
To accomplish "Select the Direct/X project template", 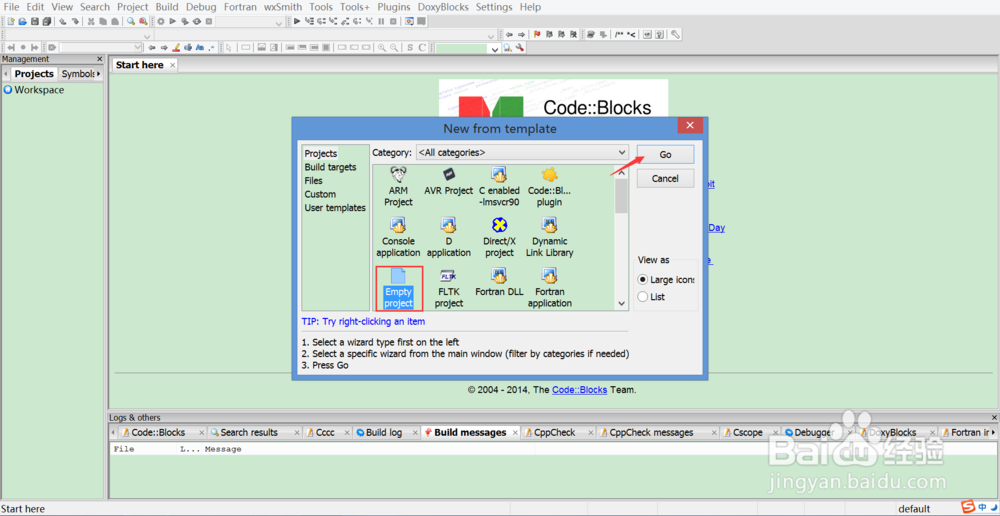I will pos(499,237).
